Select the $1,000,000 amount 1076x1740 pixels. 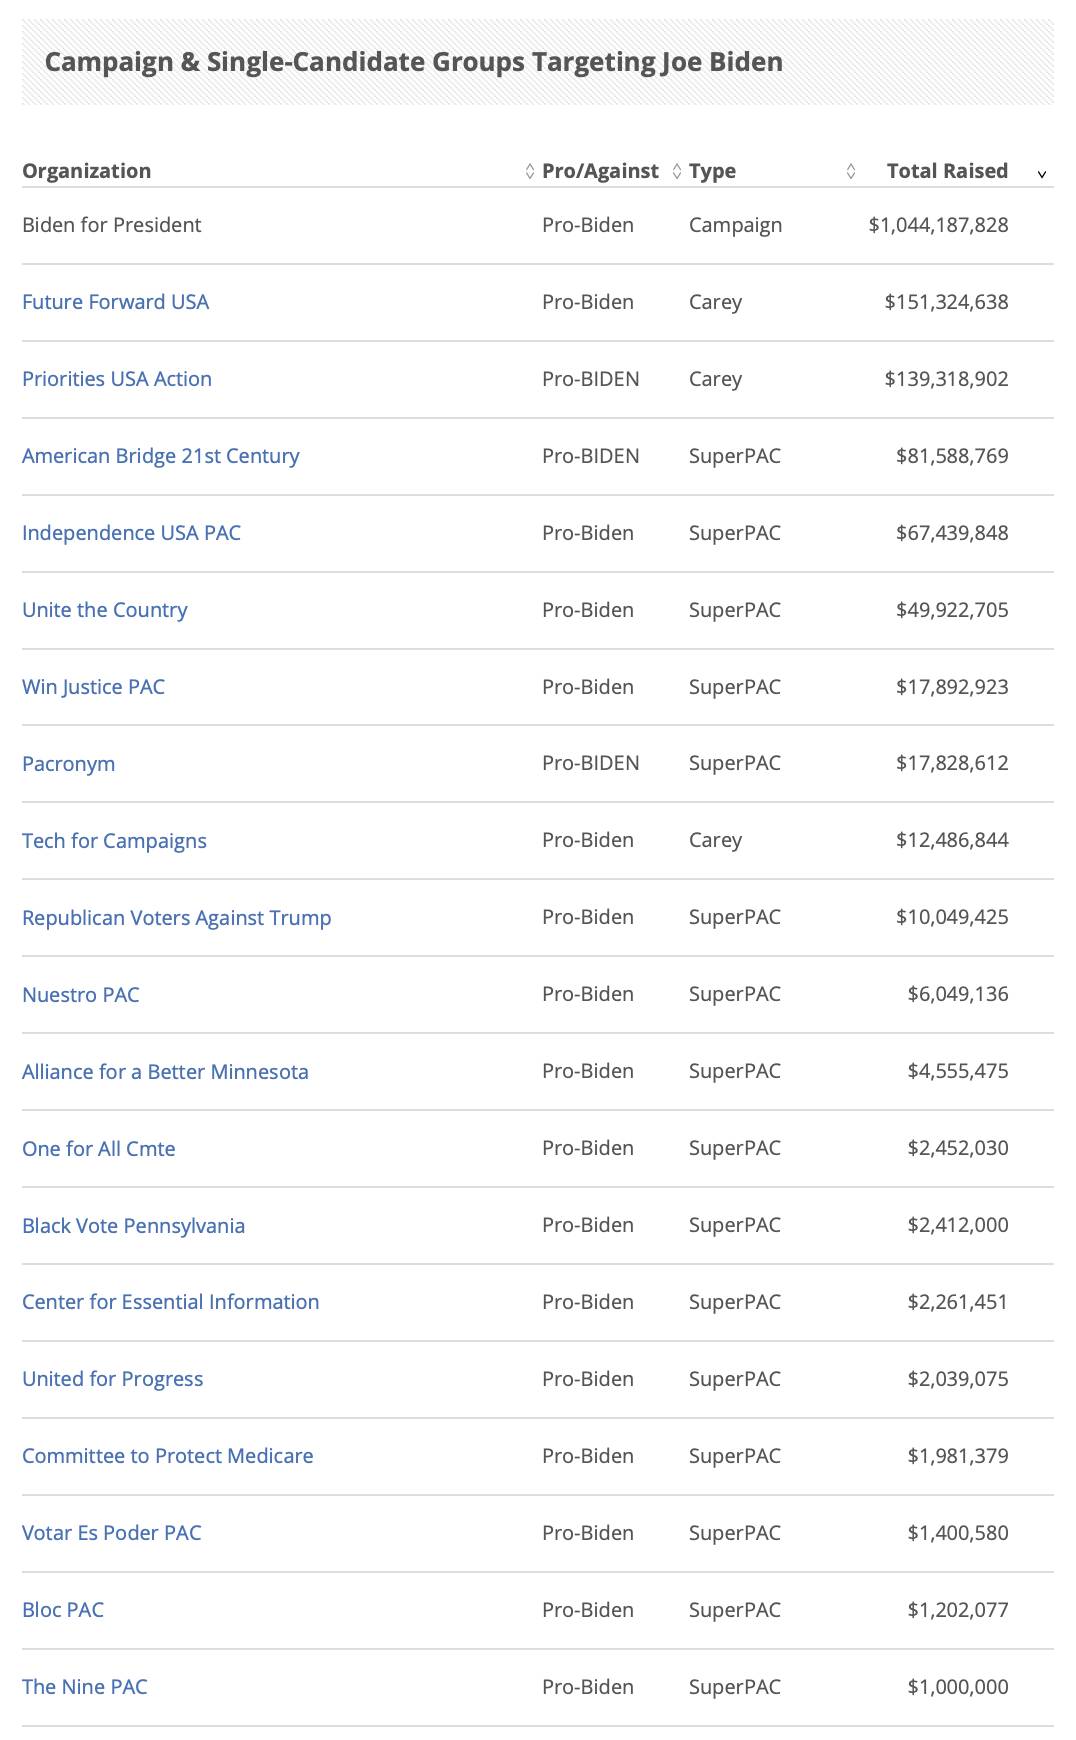[x=958, y=1687]
